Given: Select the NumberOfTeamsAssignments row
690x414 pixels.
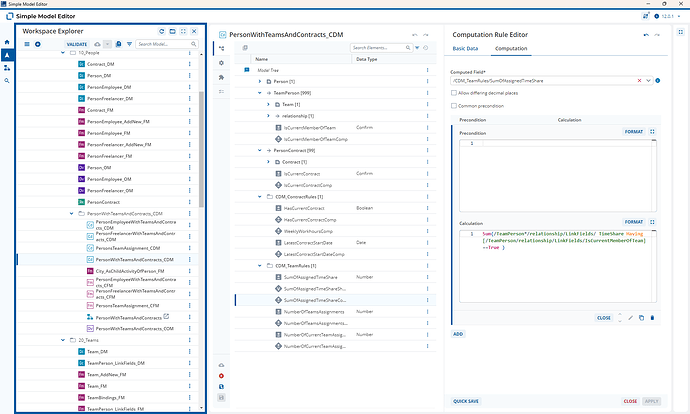Looking at the screenshot, I should pos(335,311).
